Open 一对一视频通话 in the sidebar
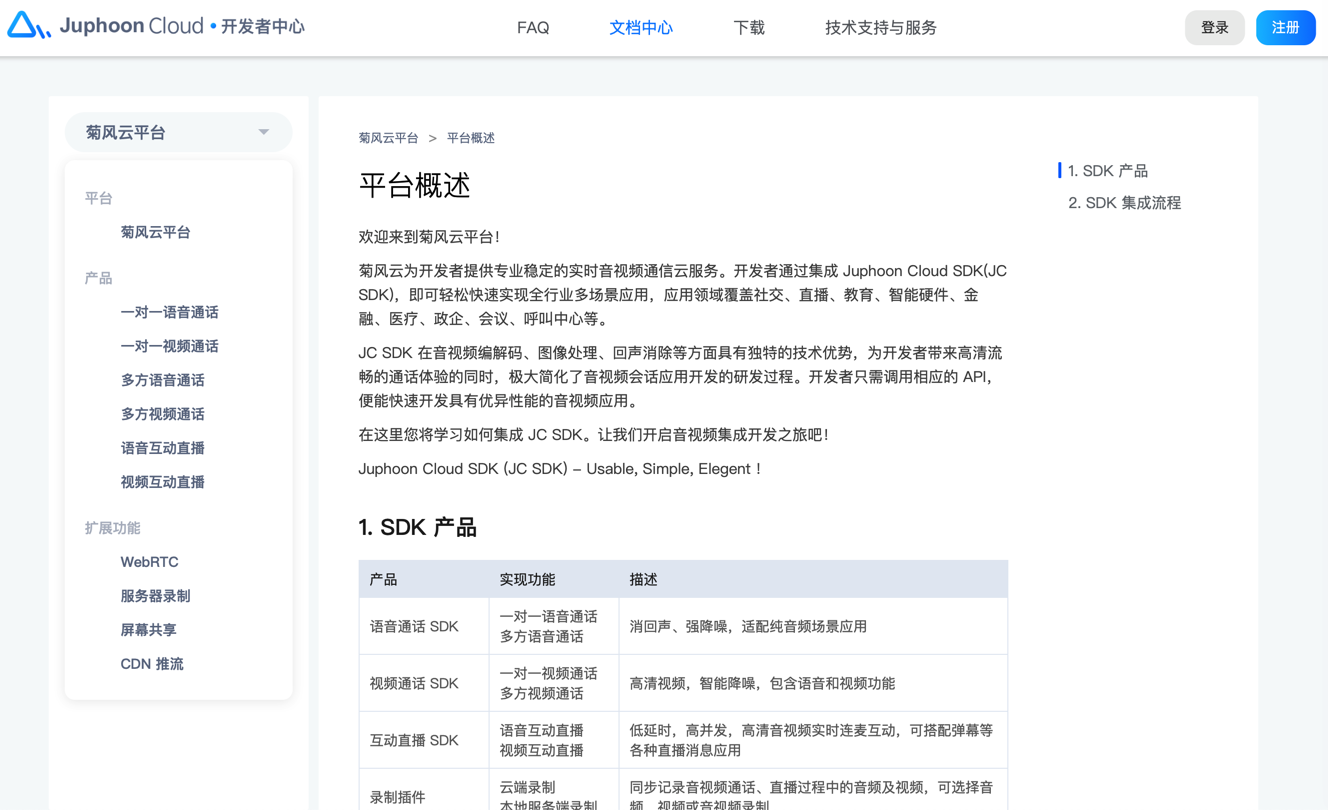Viewport: 1328px width, 810px height. tap(170, 346)
